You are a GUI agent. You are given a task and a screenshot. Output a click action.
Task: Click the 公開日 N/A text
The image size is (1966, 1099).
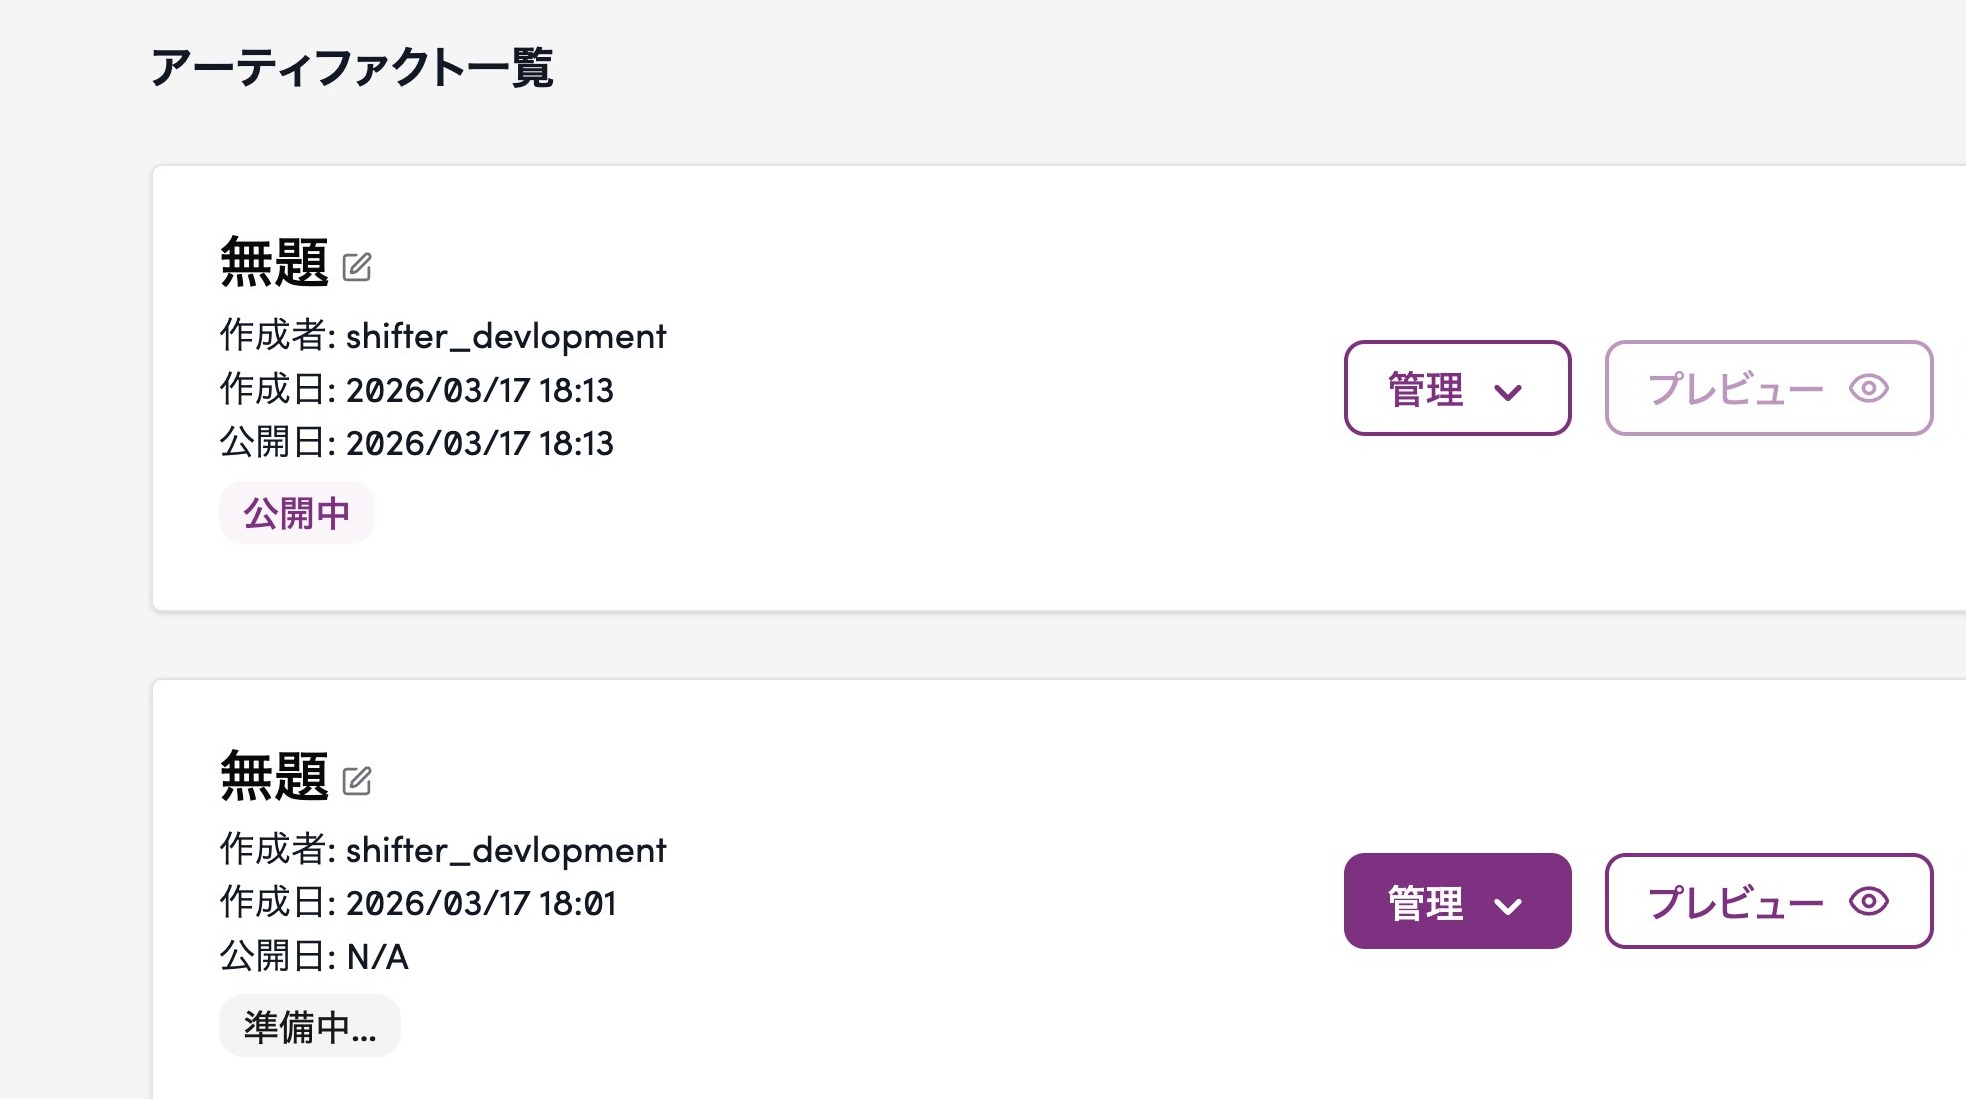tap(377, 957)
